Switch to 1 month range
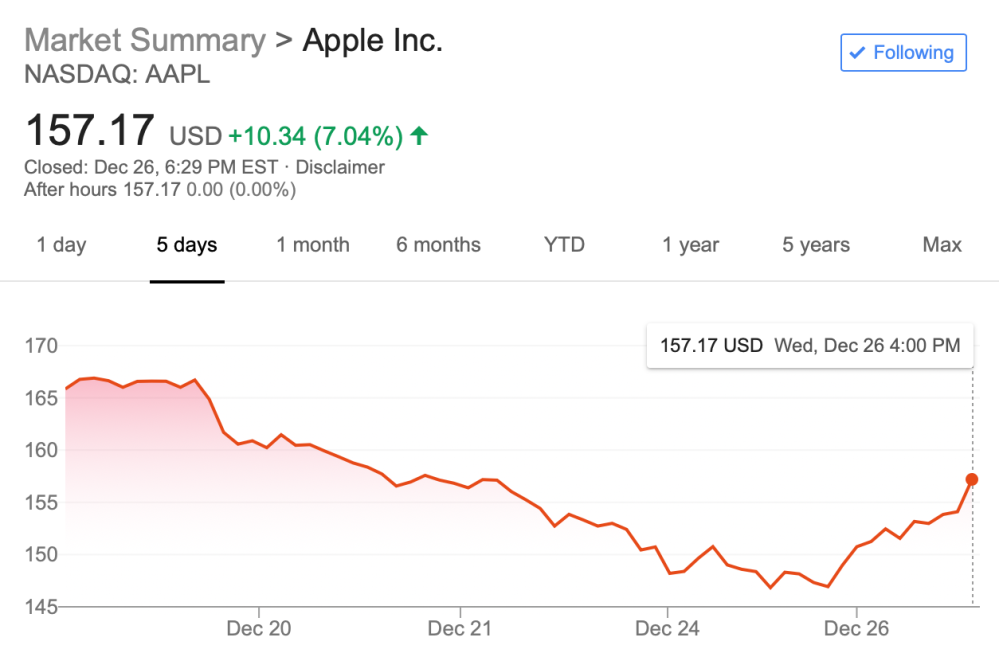 313,245
